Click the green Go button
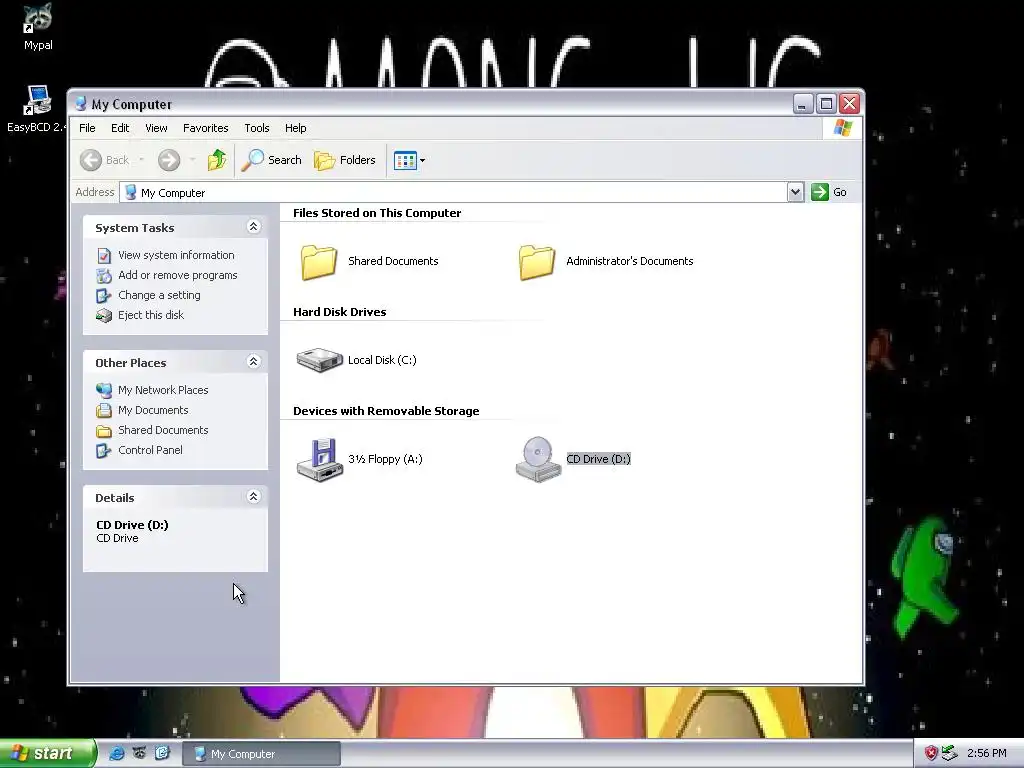Screen dimensions: 1024x768 (x=829, y=192)
